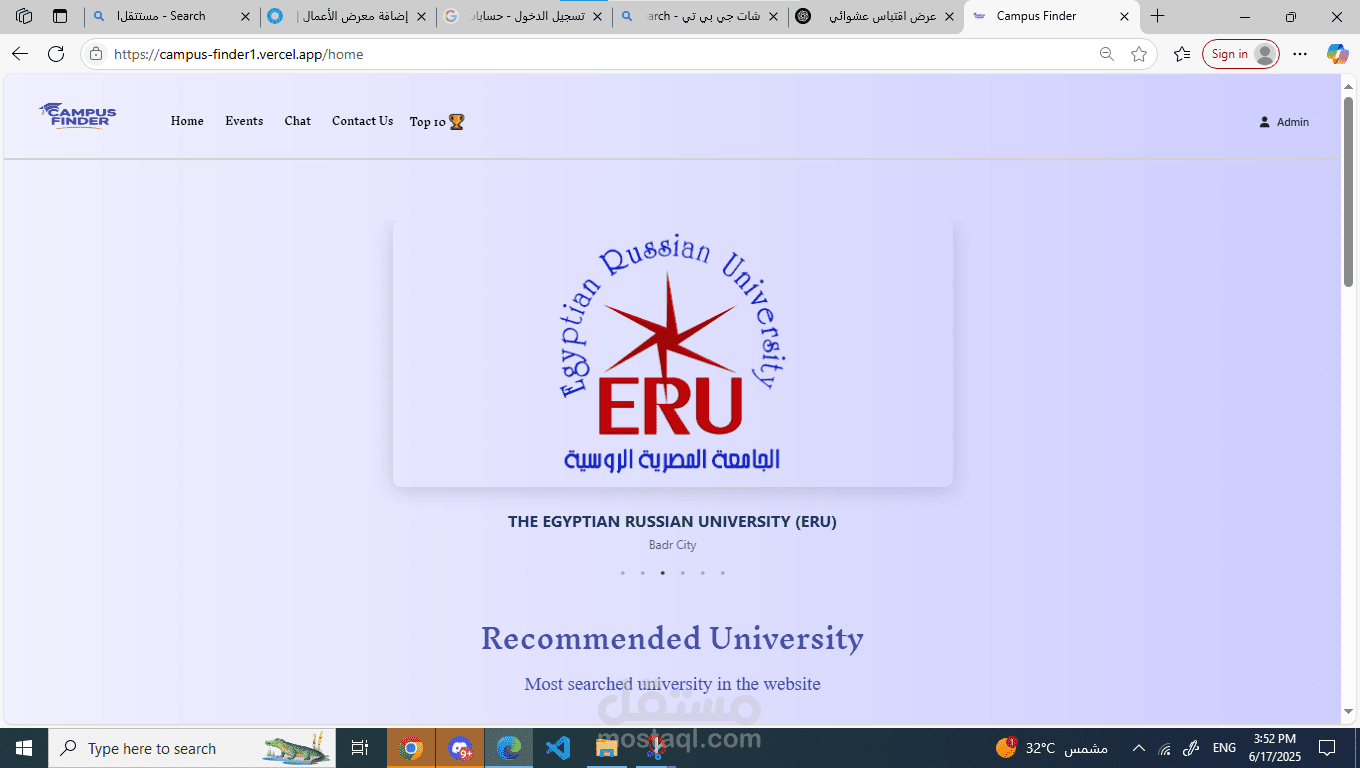Open the Favorites list icon
This screenshot has width=1360, height=768.
(x=1182, y=54)
